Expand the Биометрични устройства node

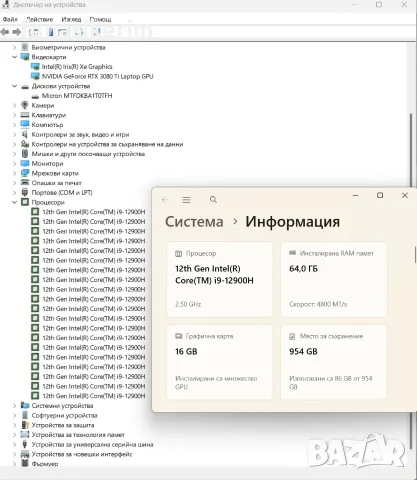(x=14, y=47)
